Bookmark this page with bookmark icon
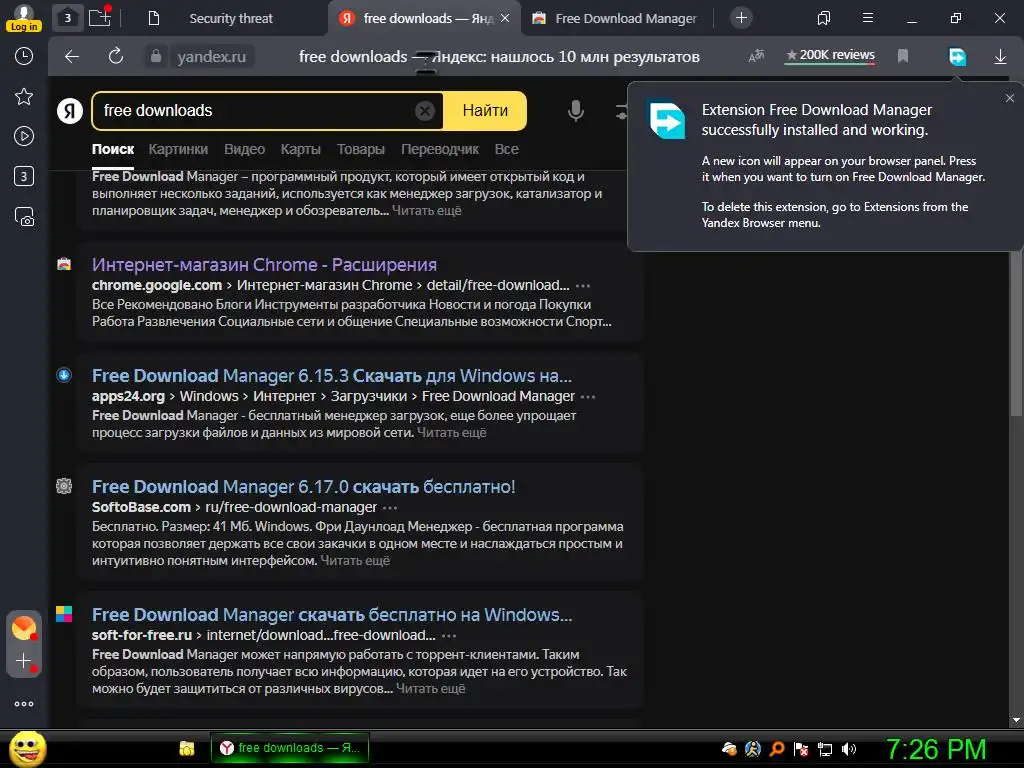The width and height of the screenshot is (1024, 768). click(903, 56)
